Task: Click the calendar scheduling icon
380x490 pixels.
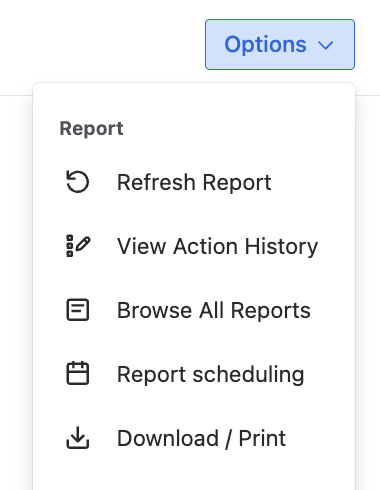Action: point(78,373)
